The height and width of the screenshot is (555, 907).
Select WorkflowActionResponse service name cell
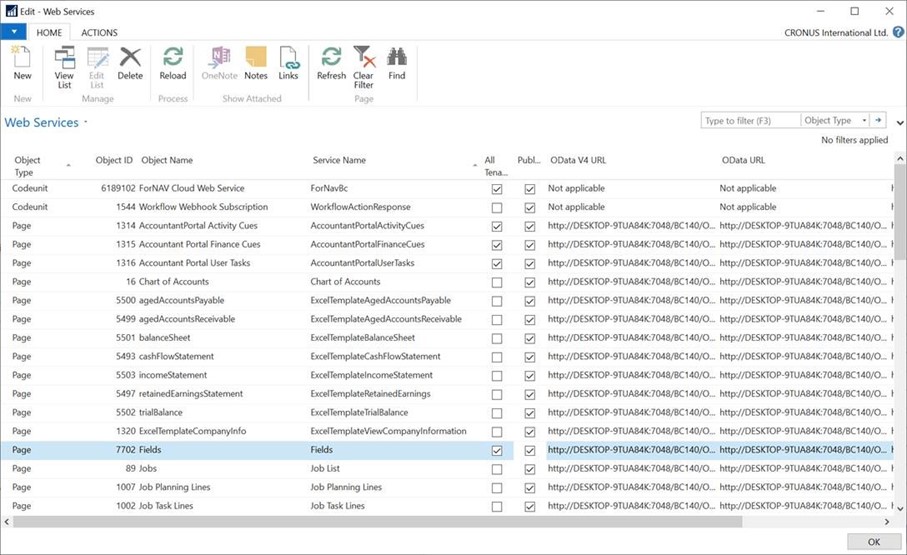(360, 207)
